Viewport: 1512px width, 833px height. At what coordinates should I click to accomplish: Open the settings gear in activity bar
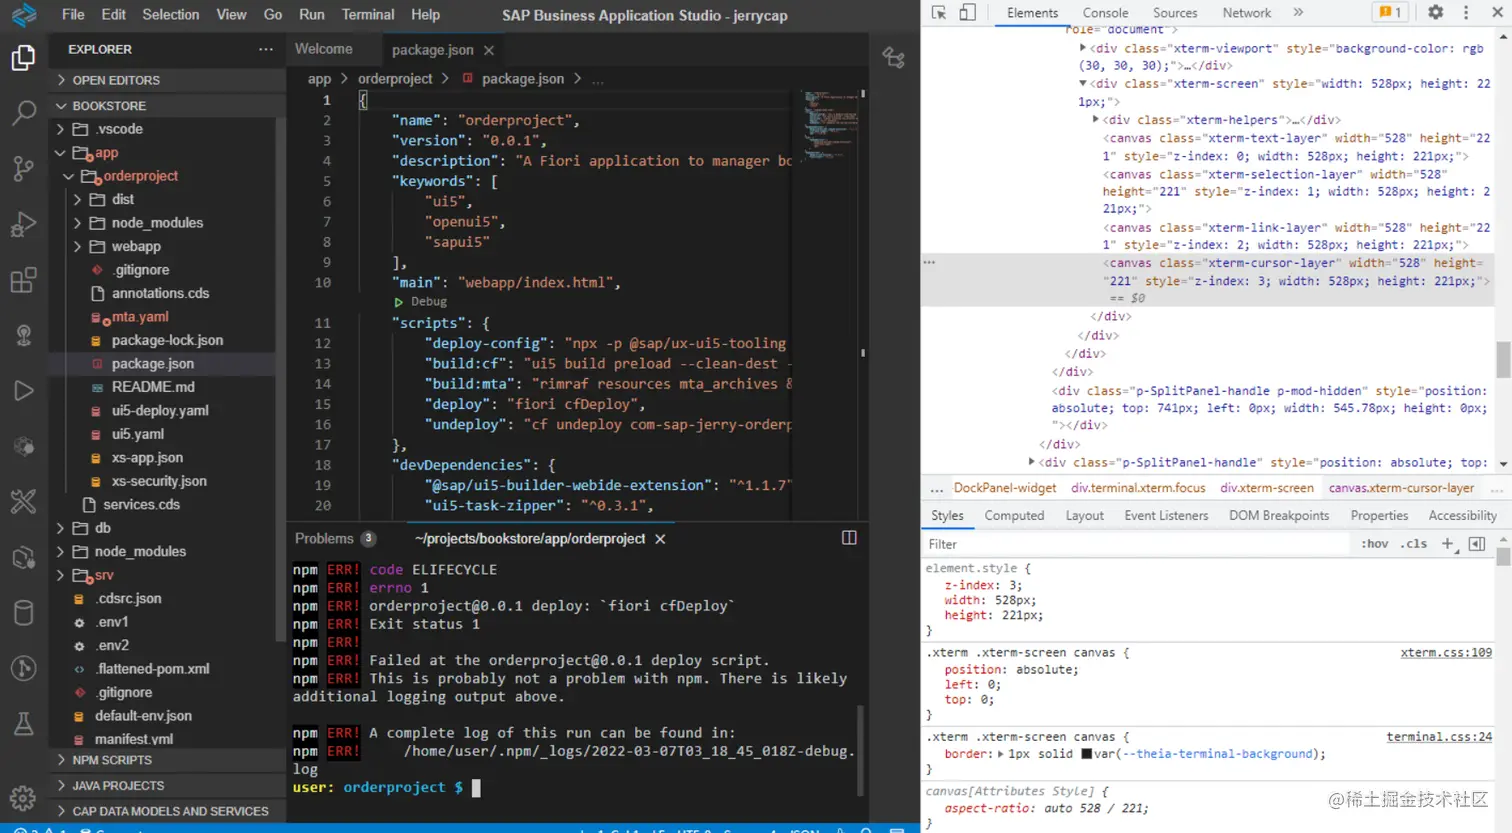click(x=23, y=798)
